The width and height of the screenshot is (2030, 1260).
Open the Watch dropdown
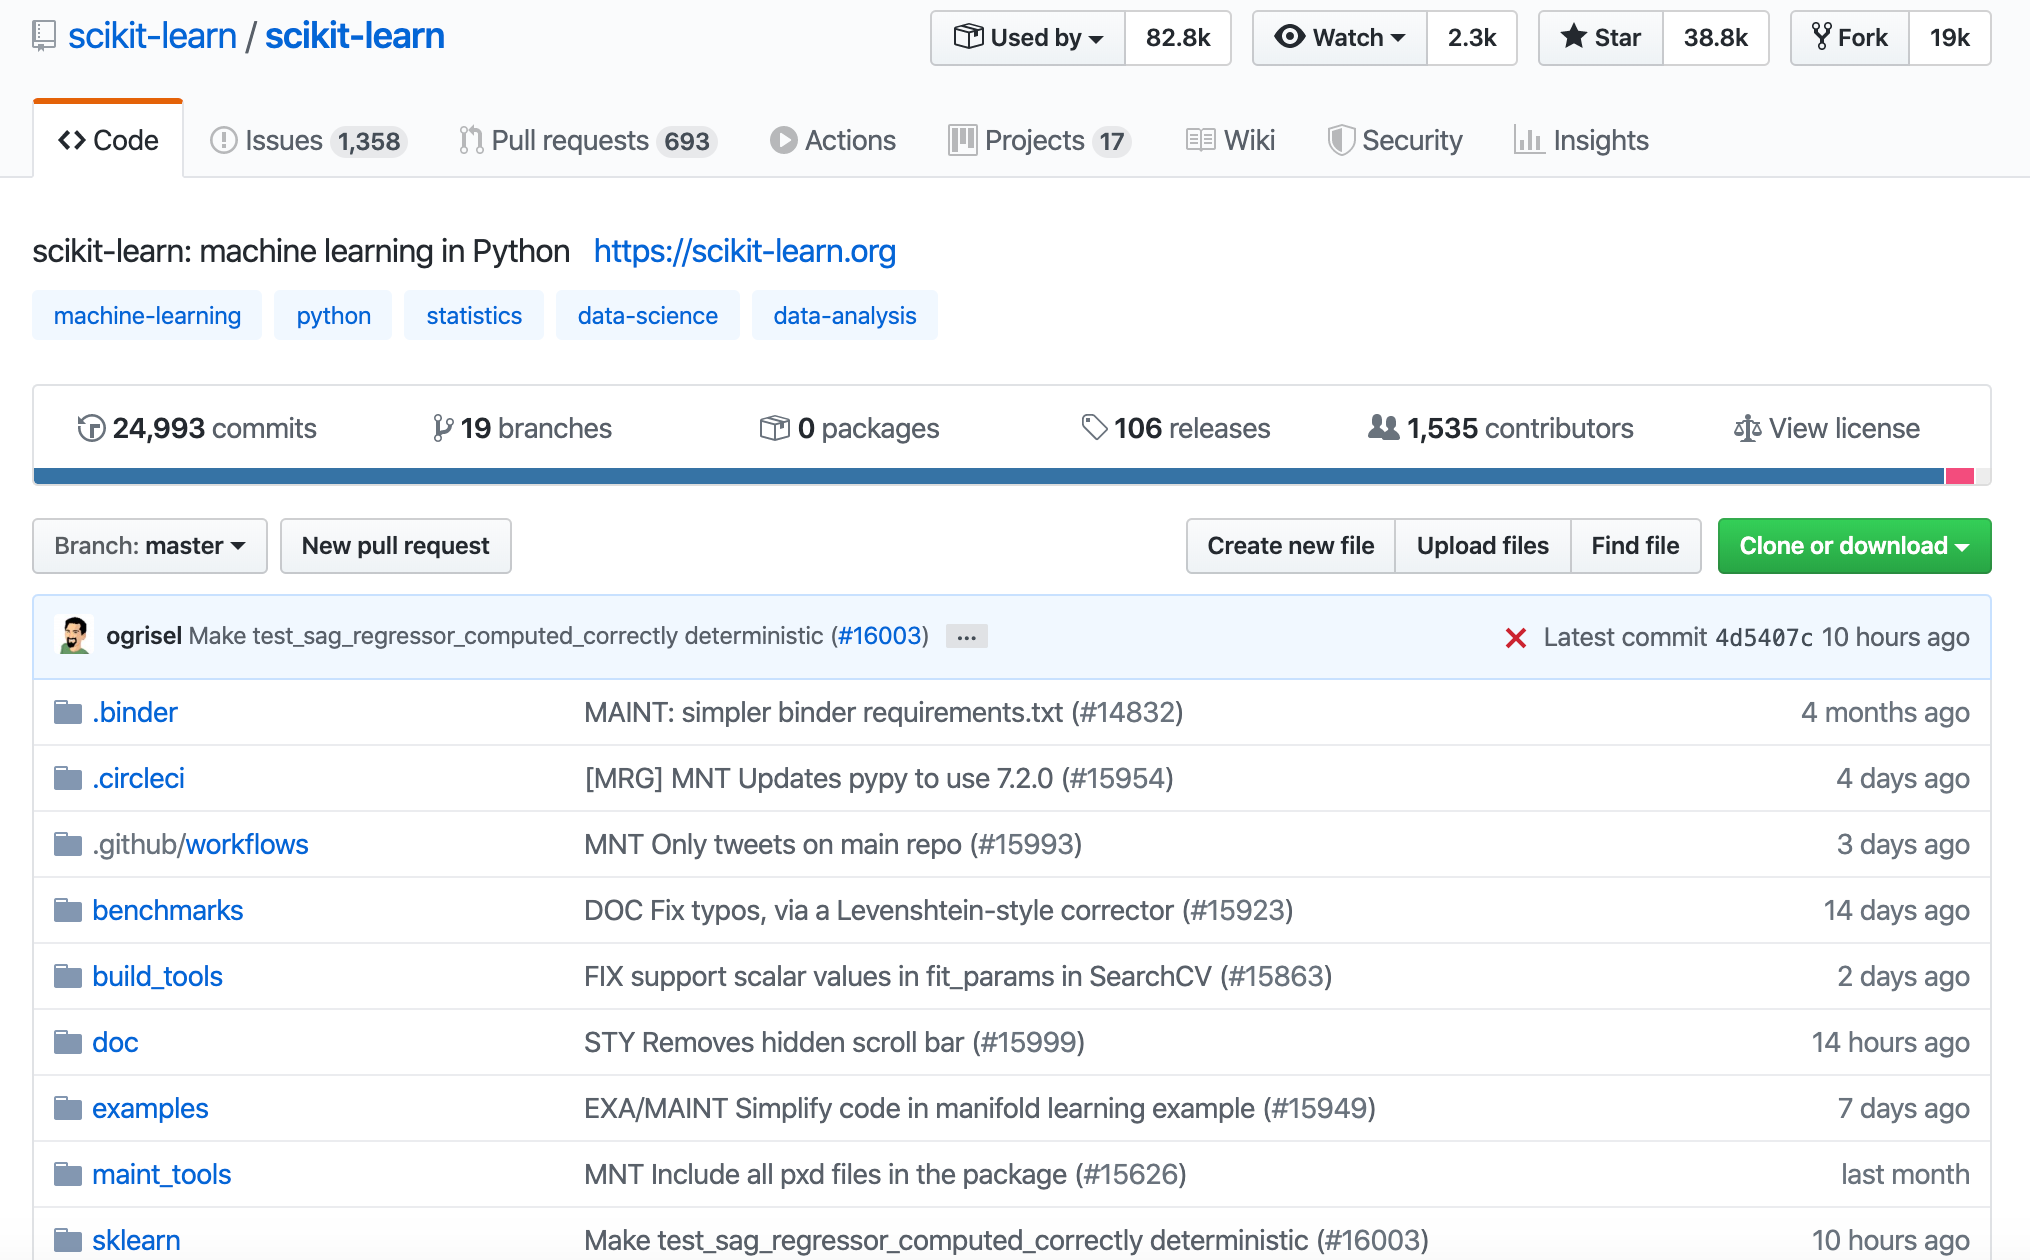coord(1340,38)
